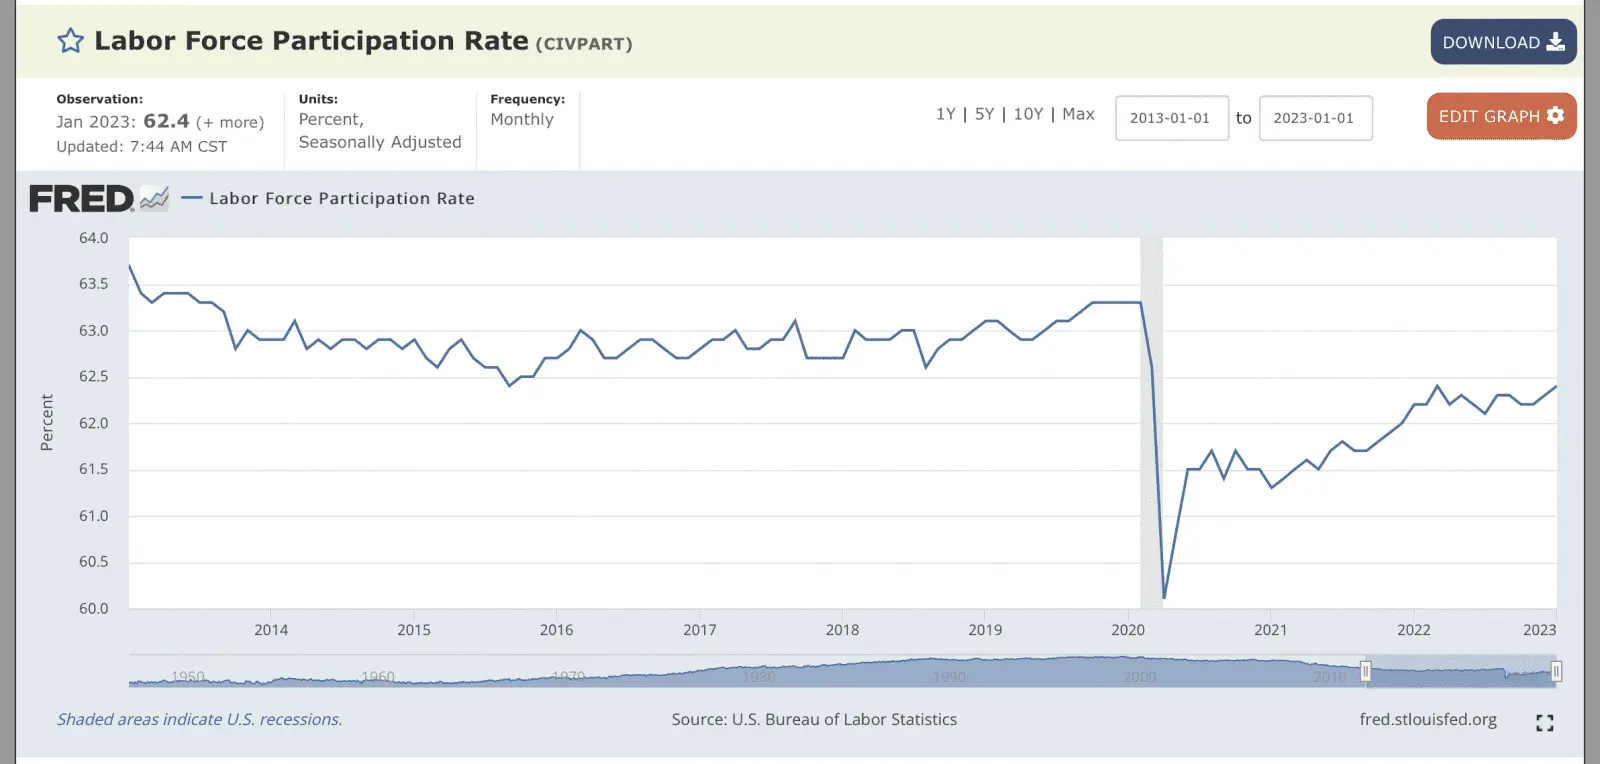Screen dimensions: 1600x764
Task: Click the download arrow icon
Action: (x=1556, y=42)
